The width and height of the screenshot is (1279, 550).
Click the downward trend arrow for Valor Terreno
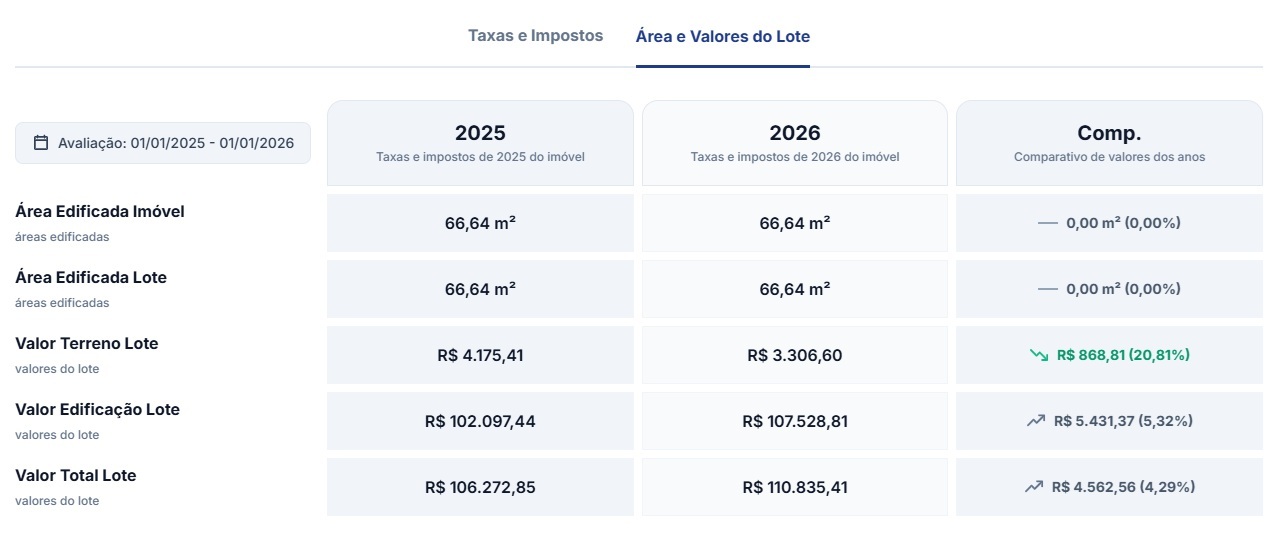[1038, 355]
